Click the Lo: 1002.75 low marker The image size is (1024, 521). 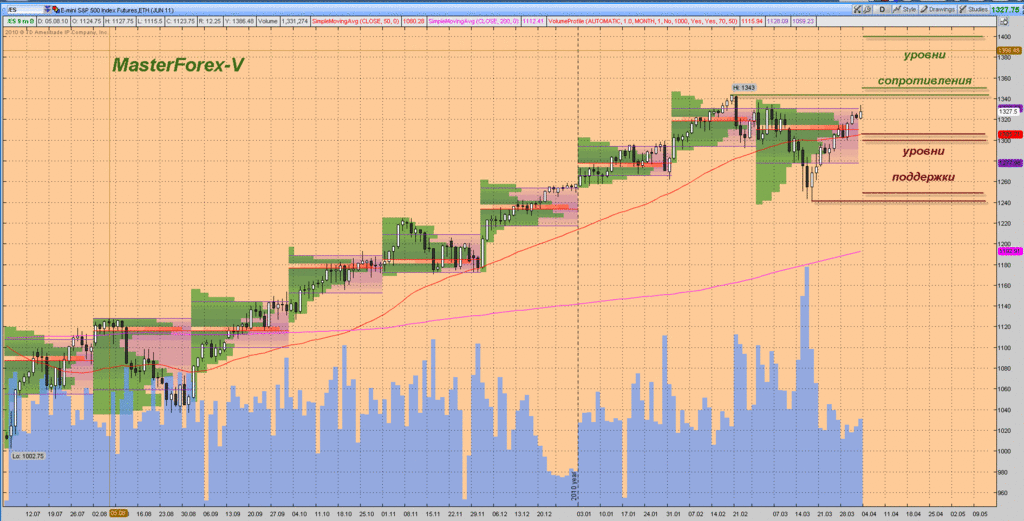point(27,456)
